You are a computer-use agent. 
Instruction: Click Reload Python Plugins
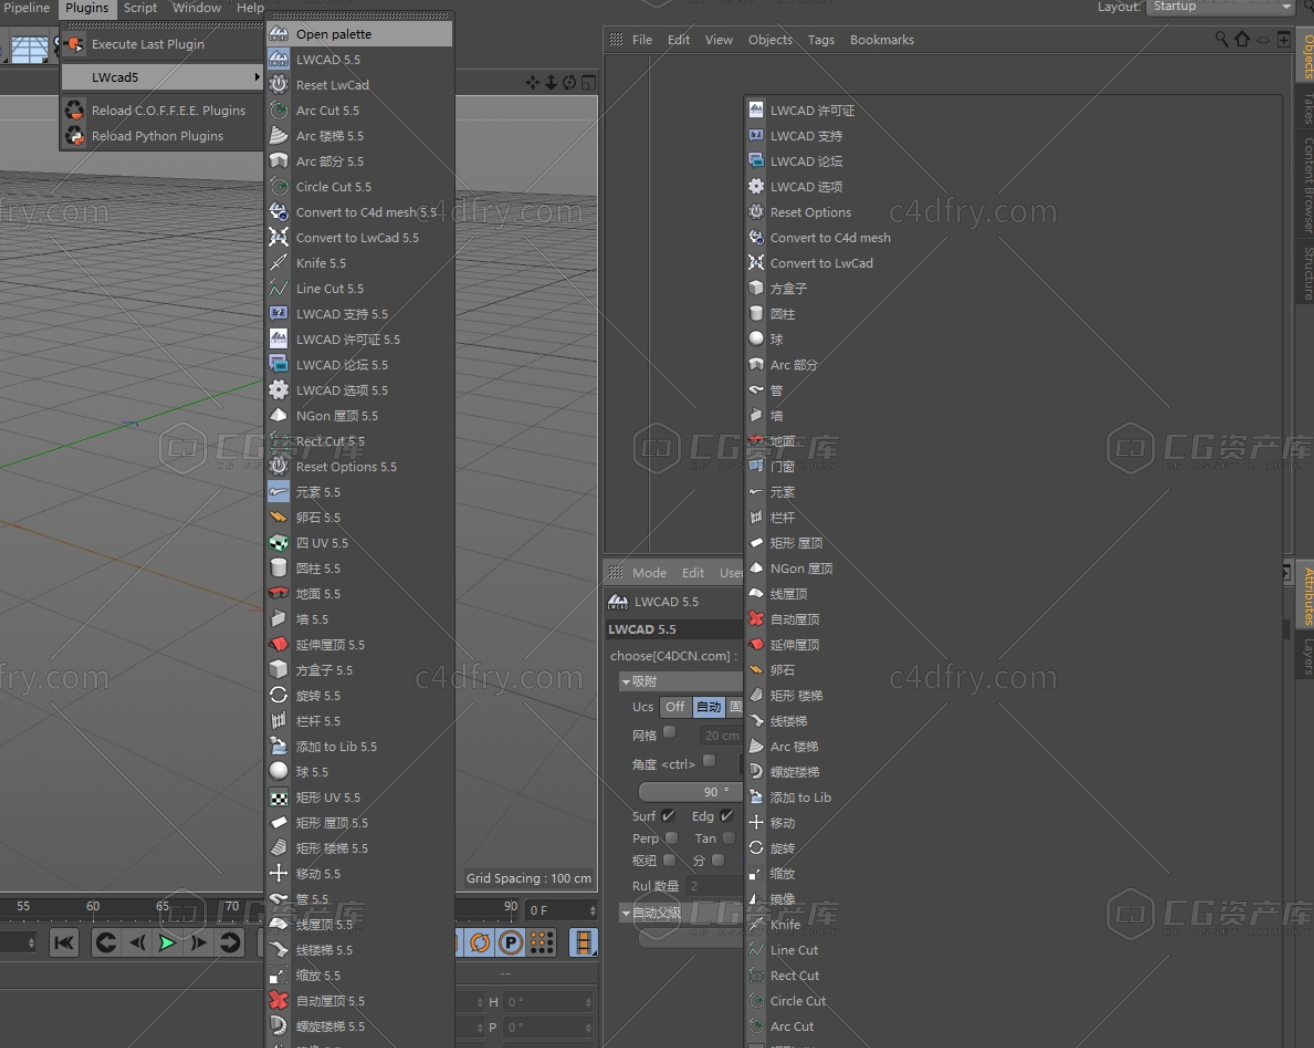coord(162,136)
